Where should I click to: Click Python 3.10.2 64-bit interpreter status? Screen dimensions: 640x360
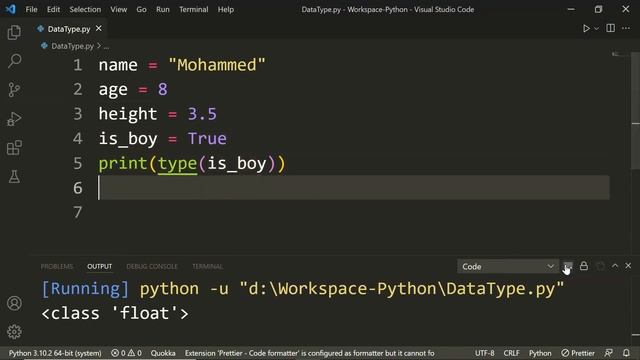click(x=55, y=353)
